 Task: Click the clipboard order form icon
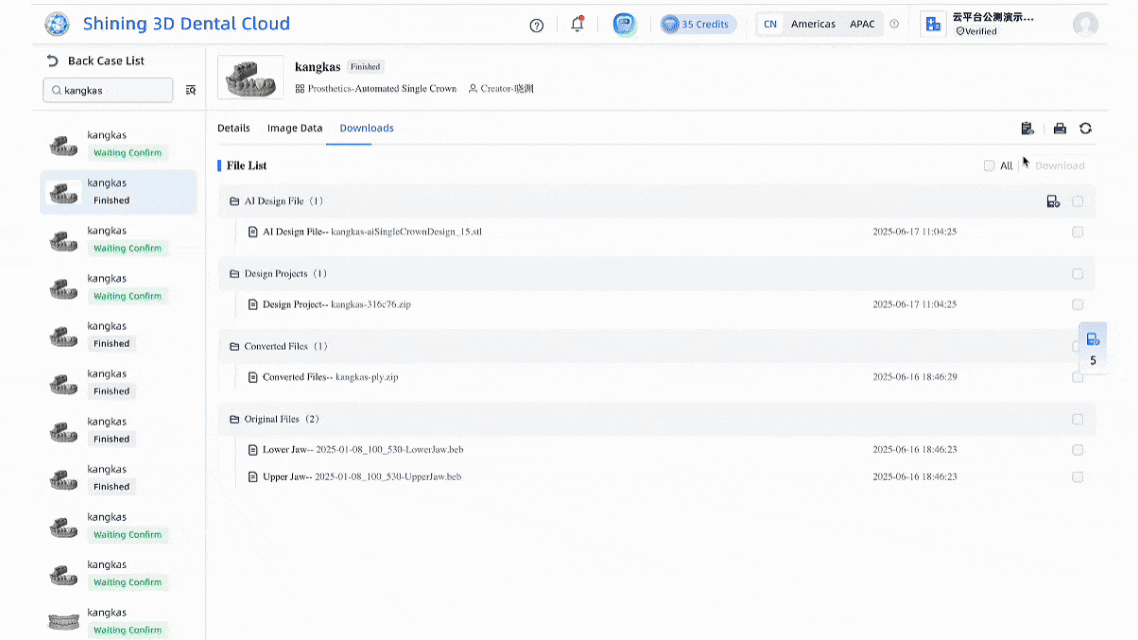click(1027, 128)
